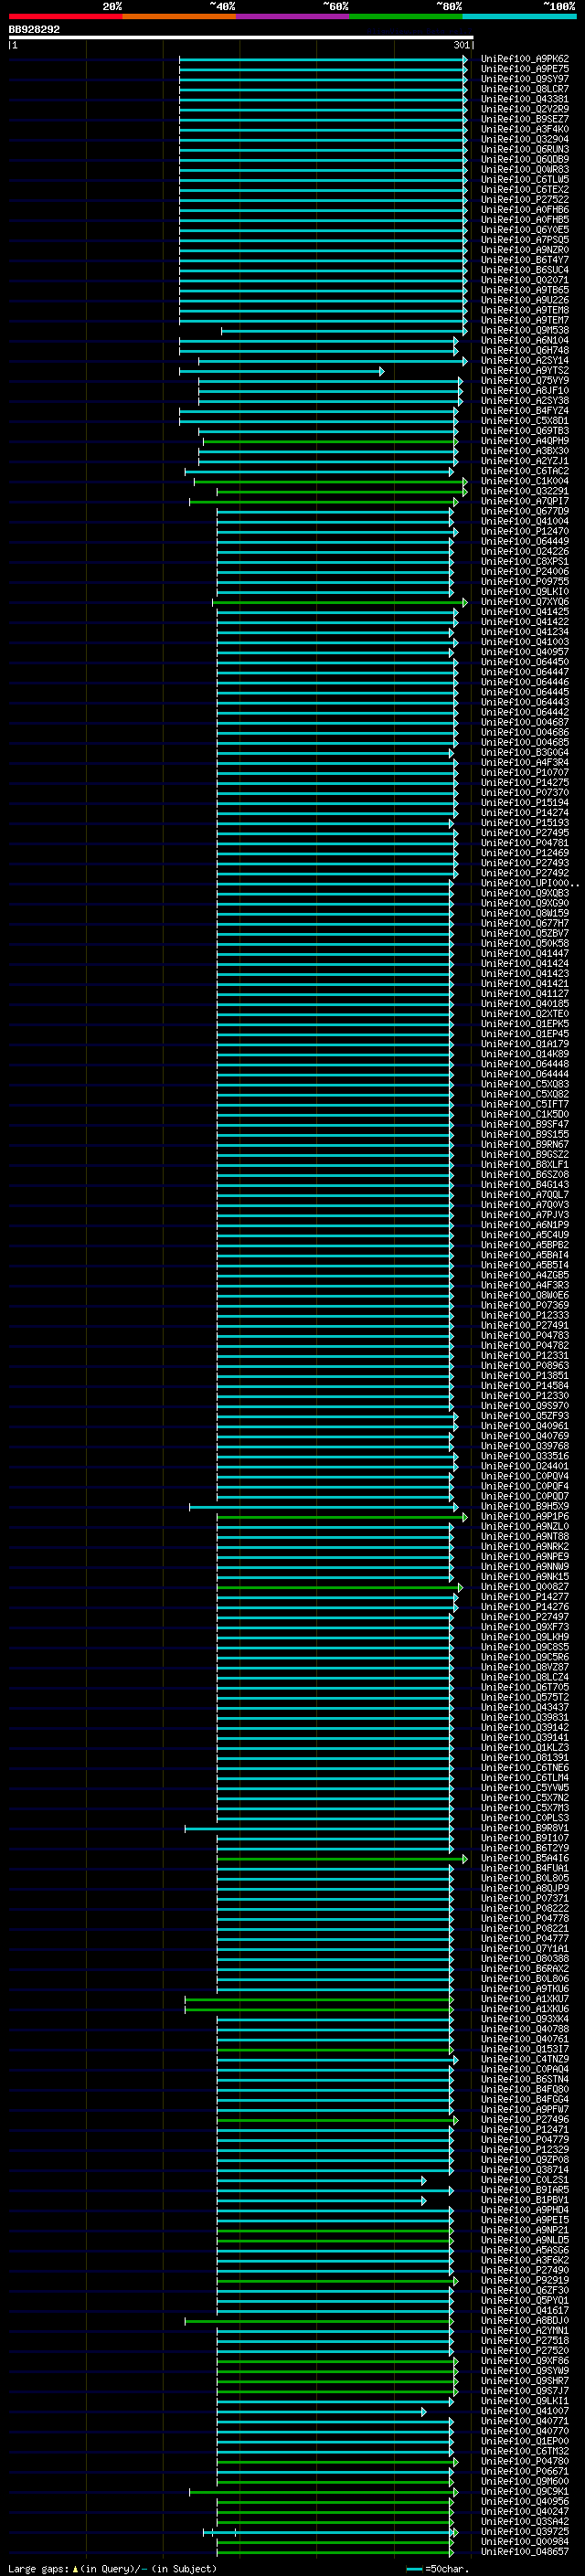
Task: Select hit label UniRef100_Q02071
Action: [525, 280]
